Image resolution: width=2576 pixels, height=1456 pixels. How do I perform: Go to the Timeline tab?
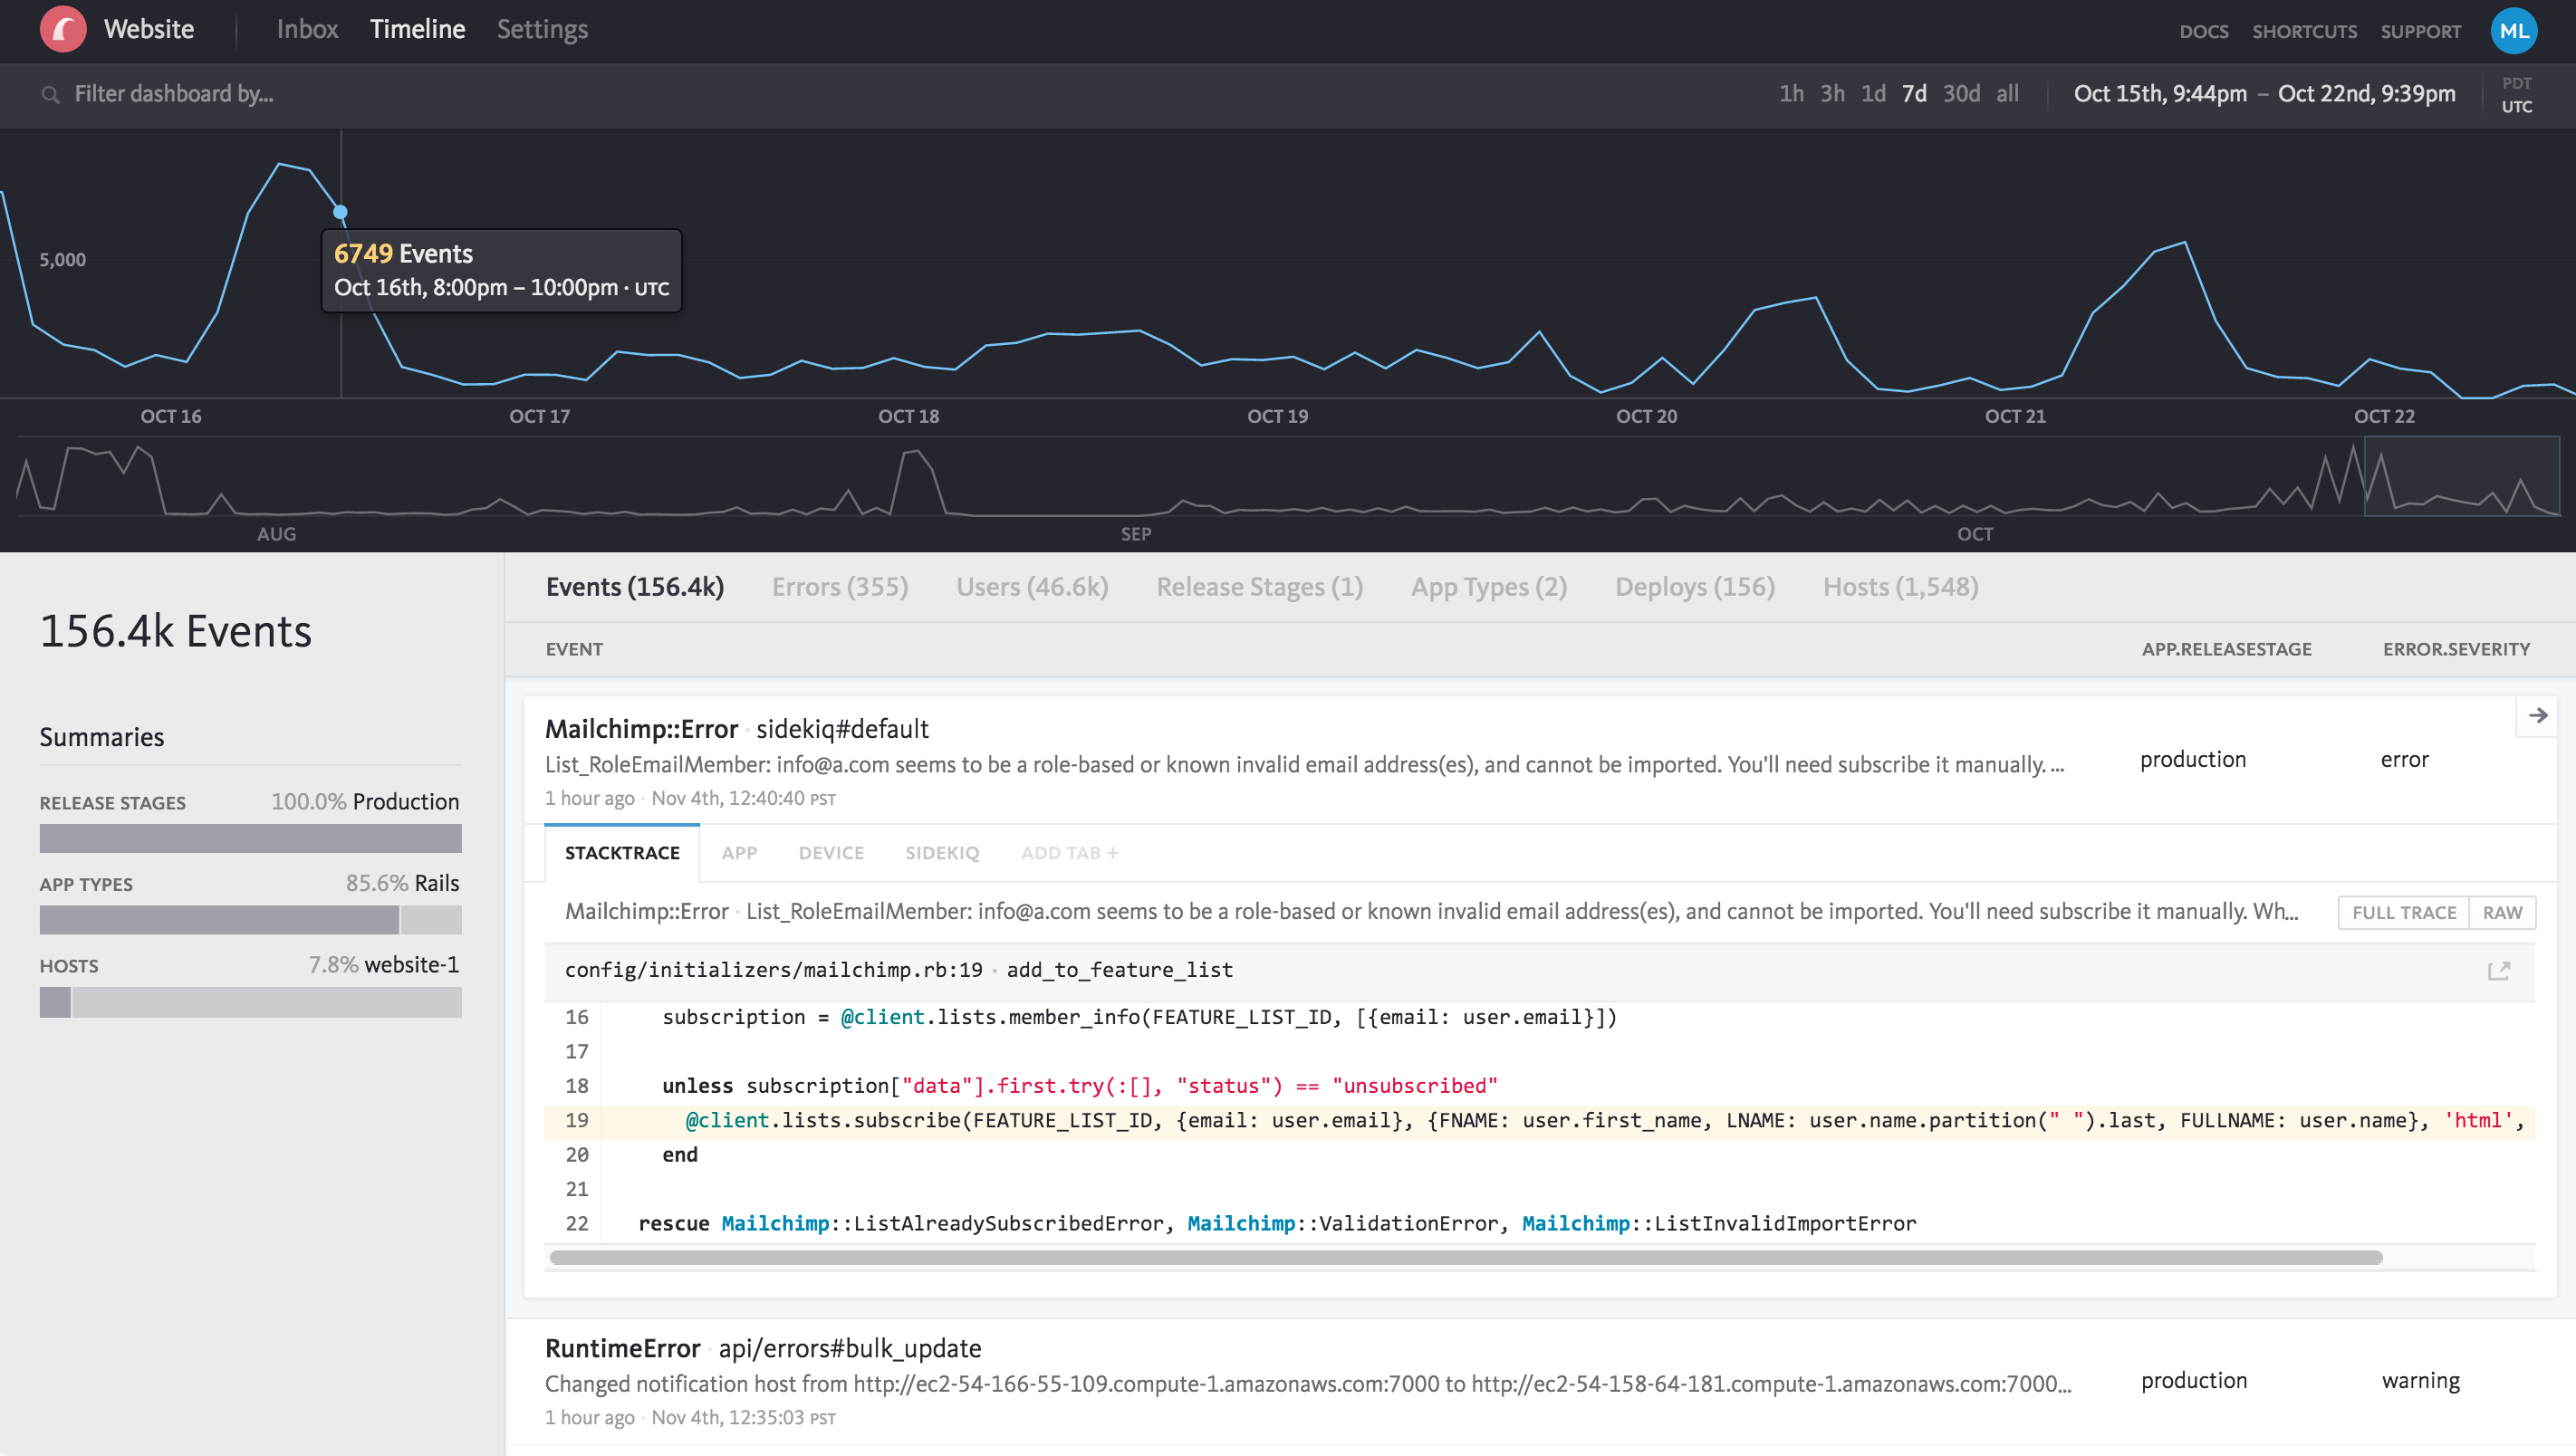[x=417, y=29]
